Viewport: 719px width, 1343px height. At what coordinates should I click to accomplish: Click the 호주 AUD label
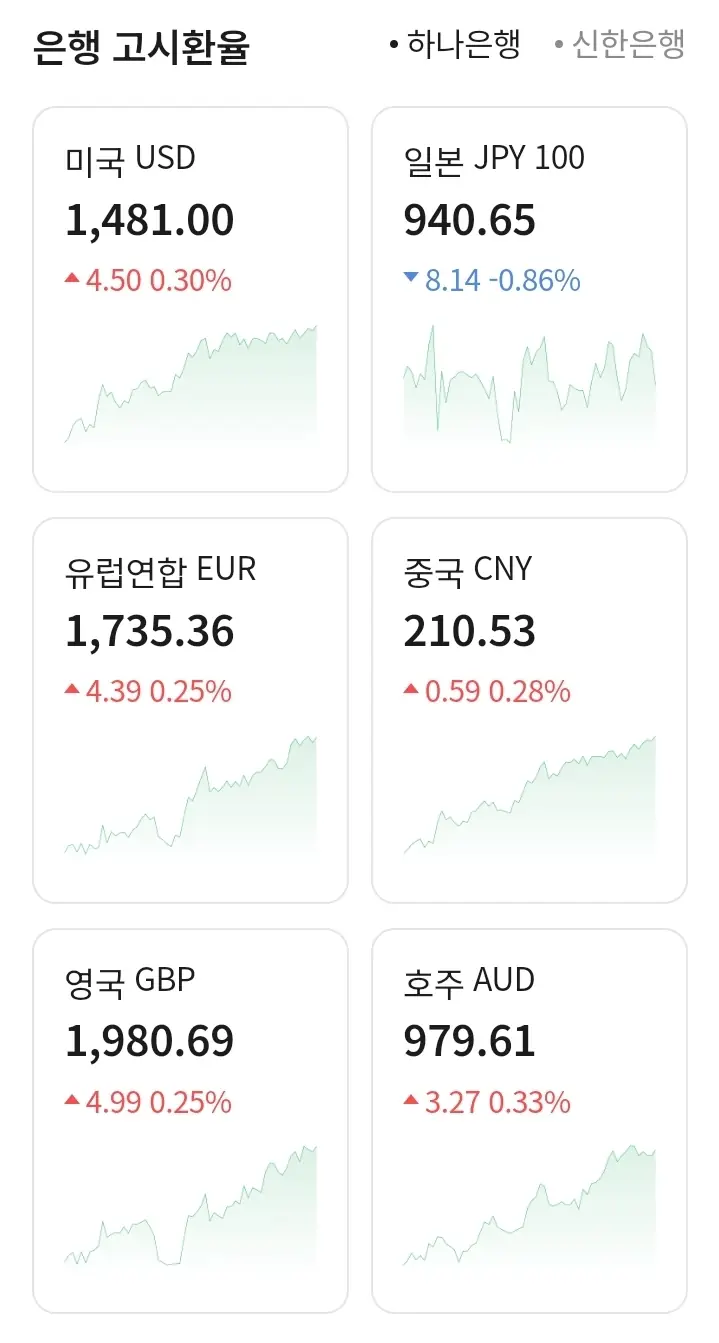pyautogui.click(x=469, y=981)
